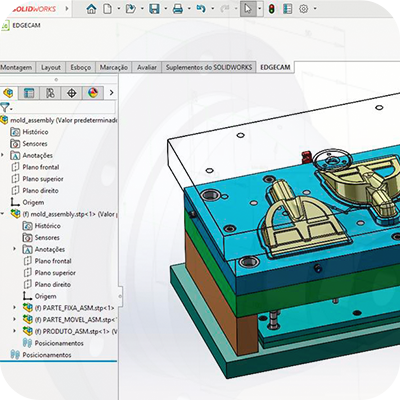
Task: Select nested Plano superior under mold_assembly.stp
Action: (x=55, y=273)
